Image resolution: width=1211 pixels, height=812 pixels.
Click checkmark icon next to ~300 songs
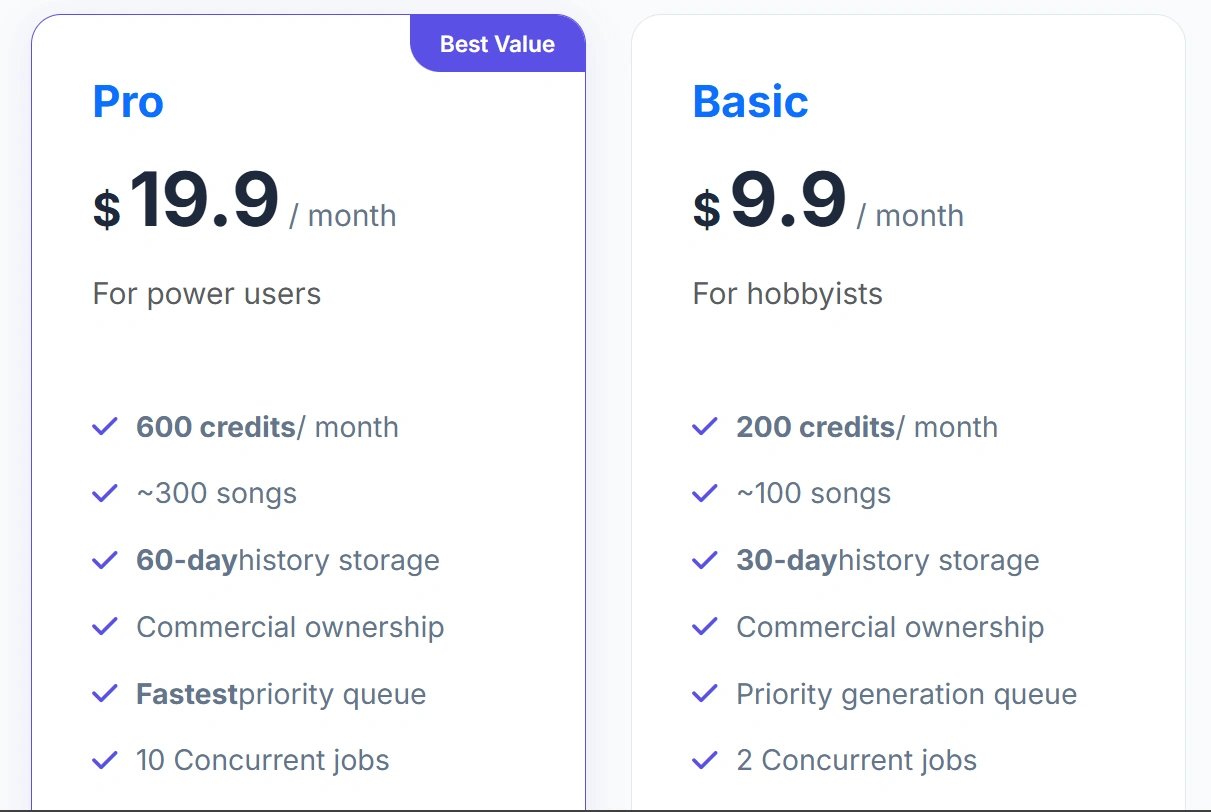point(105,494)
